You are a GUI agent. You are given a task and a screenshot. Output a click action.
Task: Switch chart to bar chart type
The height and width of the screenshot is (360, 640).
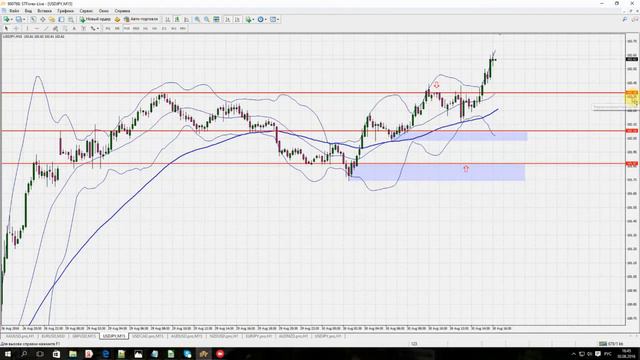point(167,19)
